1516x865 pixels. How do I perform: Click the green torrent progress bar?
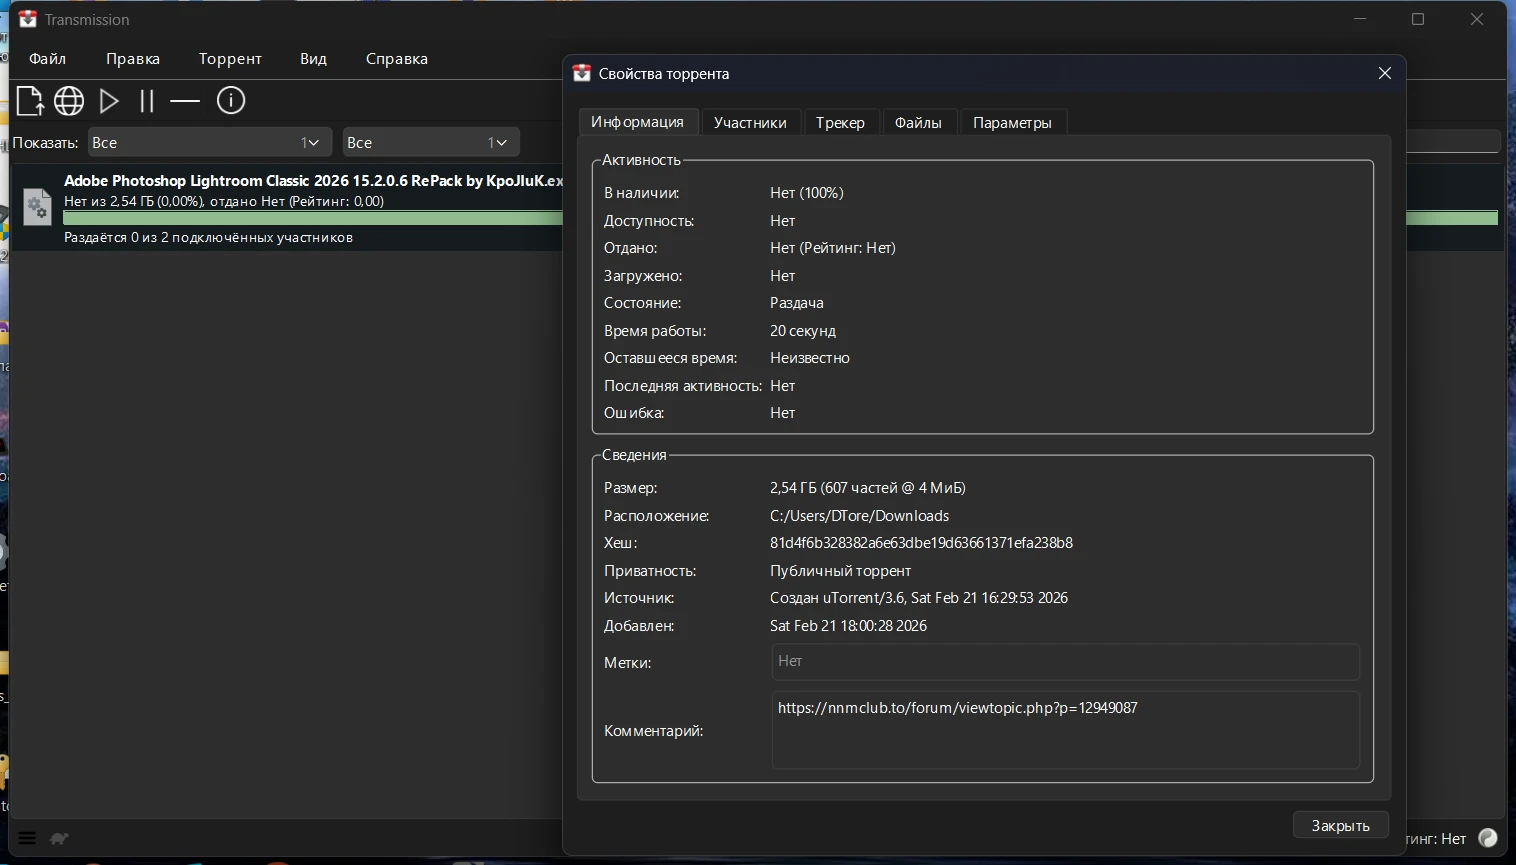pyautogui.click(x=310, y=218)
